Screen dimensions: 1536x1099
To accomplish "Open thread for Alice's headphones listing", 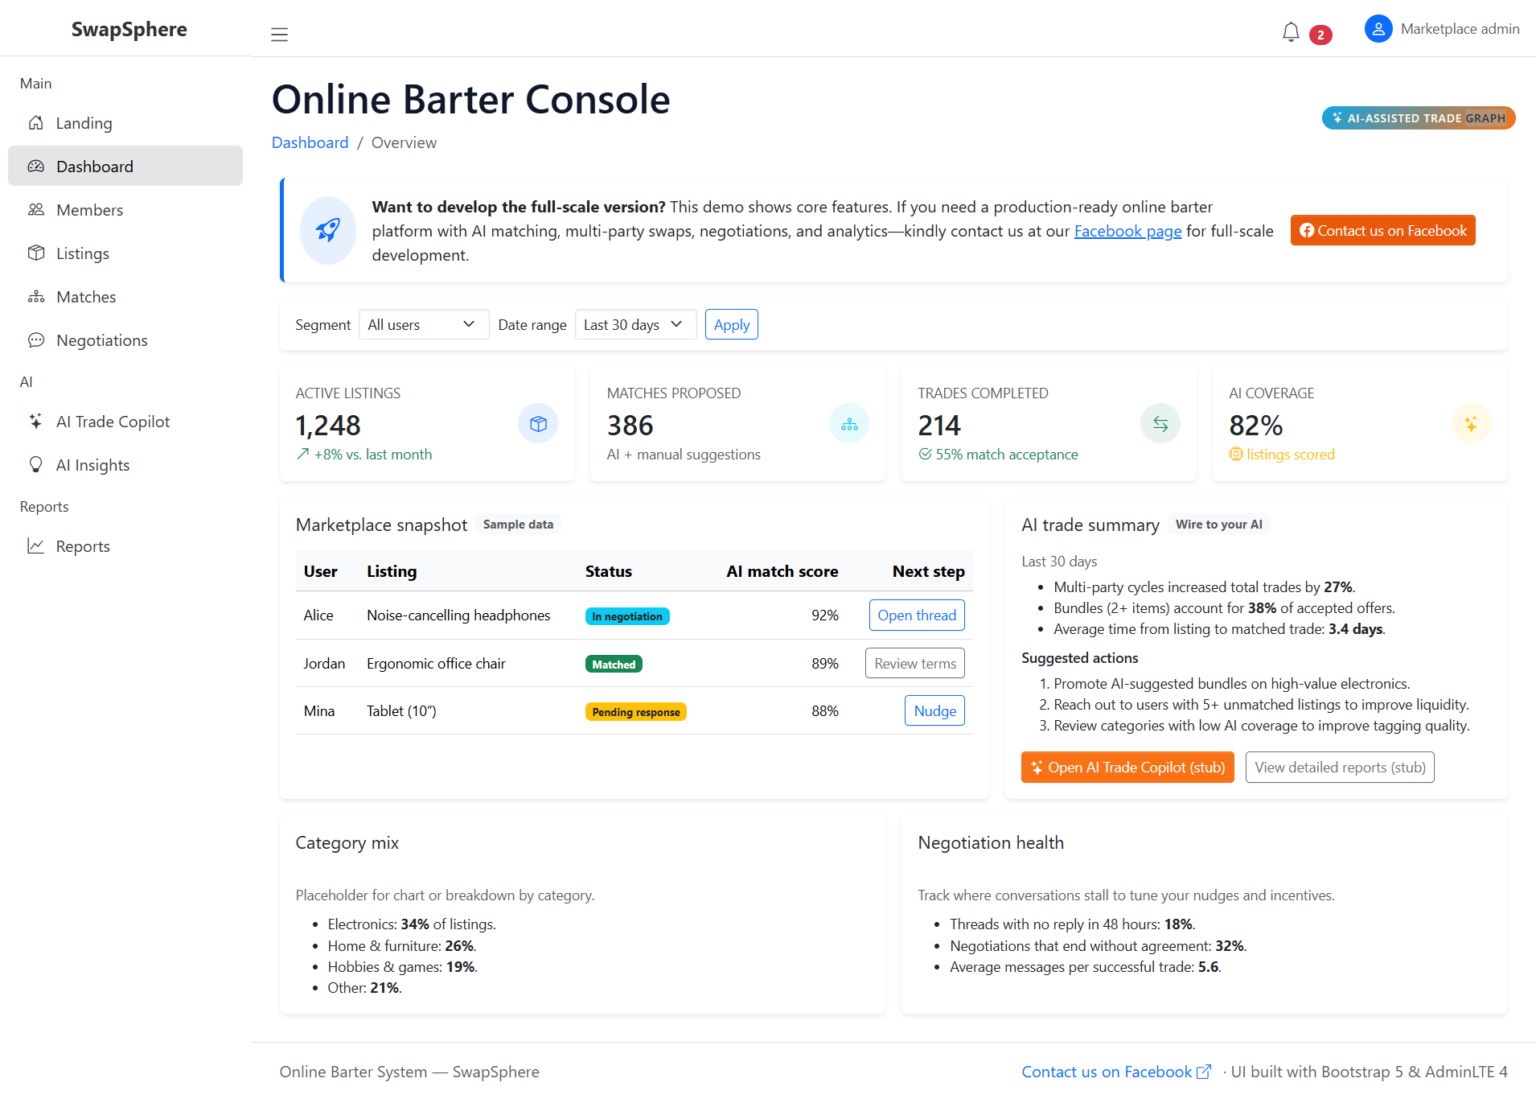I will point(916,615).
